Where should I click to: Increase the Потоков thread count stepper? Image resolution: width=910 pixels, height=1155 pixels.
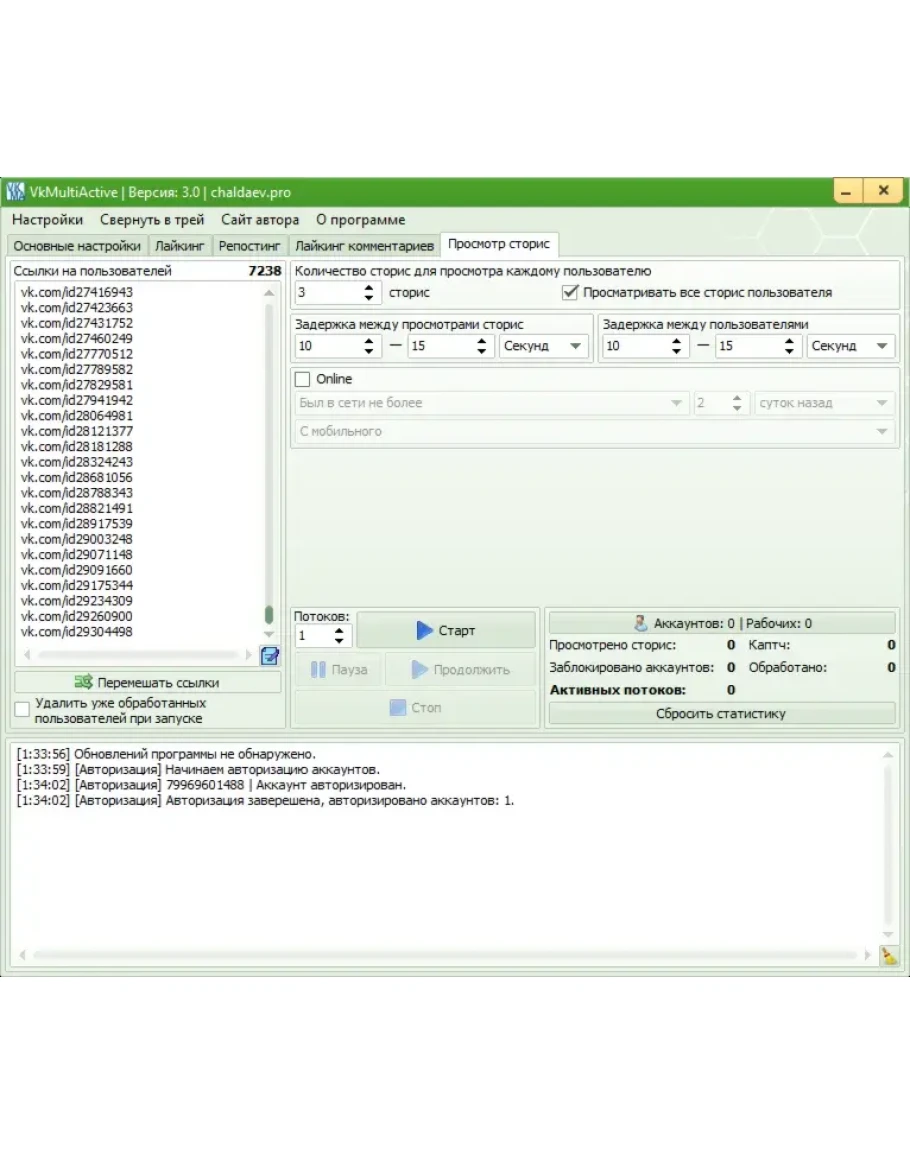339,630
